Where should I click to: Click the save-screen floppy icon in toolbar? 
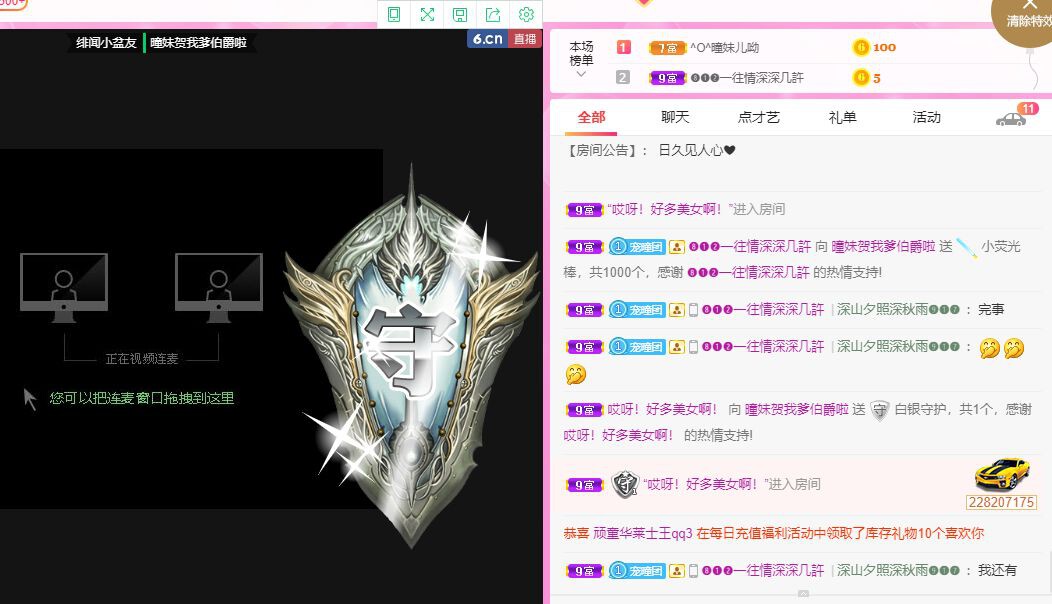(460, 14)
